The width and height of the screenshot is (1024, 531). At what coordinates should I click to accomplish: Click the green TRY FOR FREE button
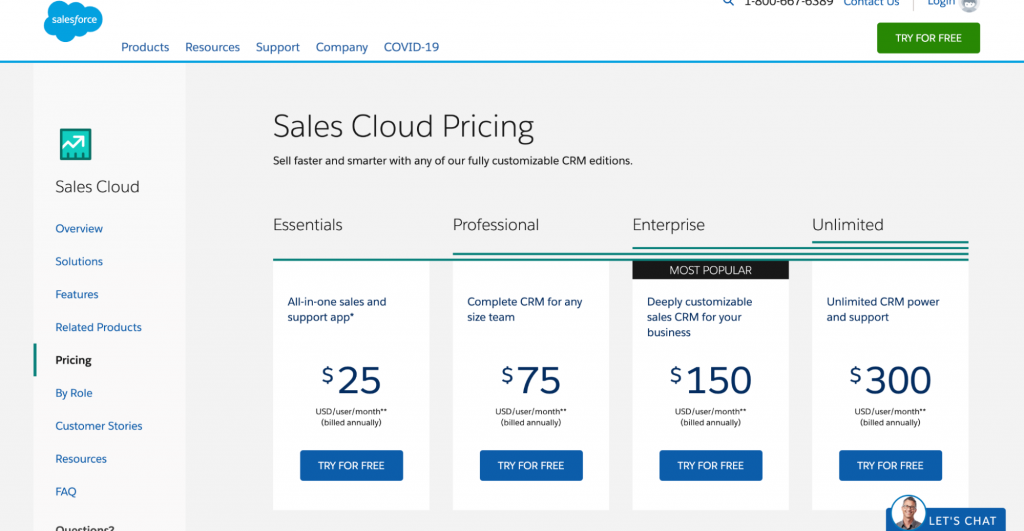point(928,38)
